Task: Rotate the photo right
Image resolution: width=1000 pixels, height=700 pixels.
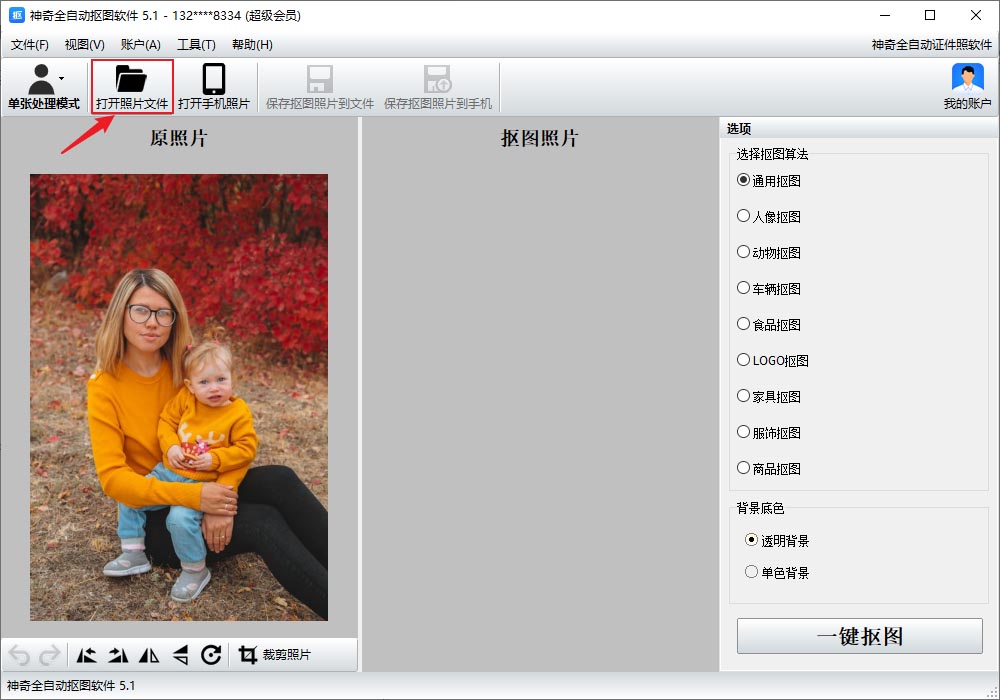Action: pos(118,655)
